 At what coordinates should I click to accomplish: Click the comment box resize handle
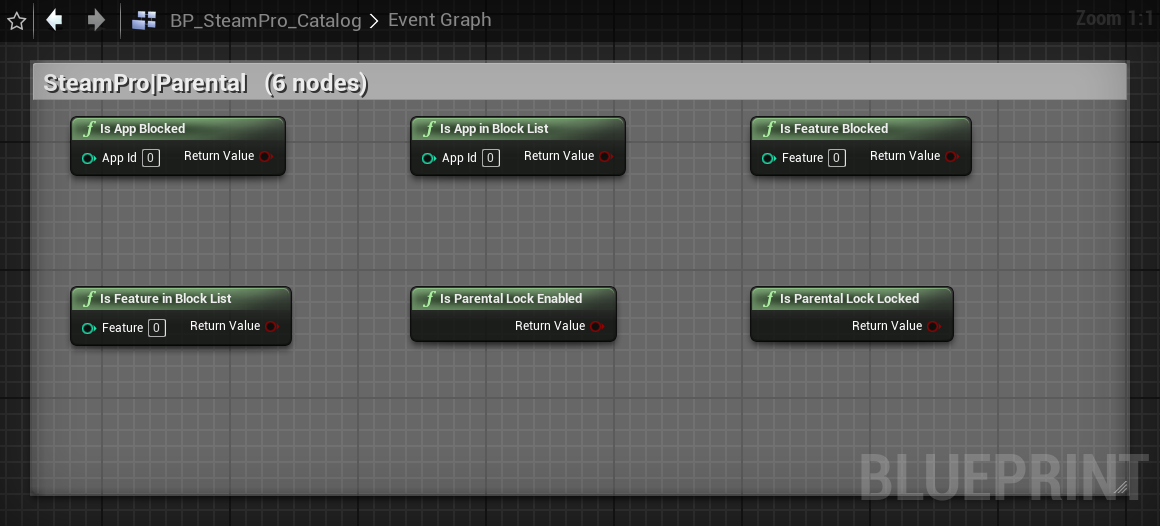point(1119,487)
